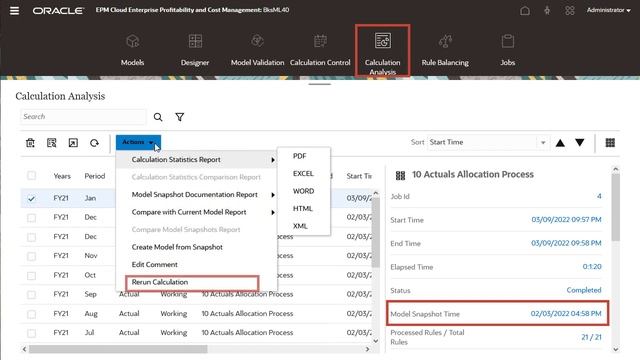Click the Completed status value
Viewport: 640px width, 360px height.
(x=584, y=290)
